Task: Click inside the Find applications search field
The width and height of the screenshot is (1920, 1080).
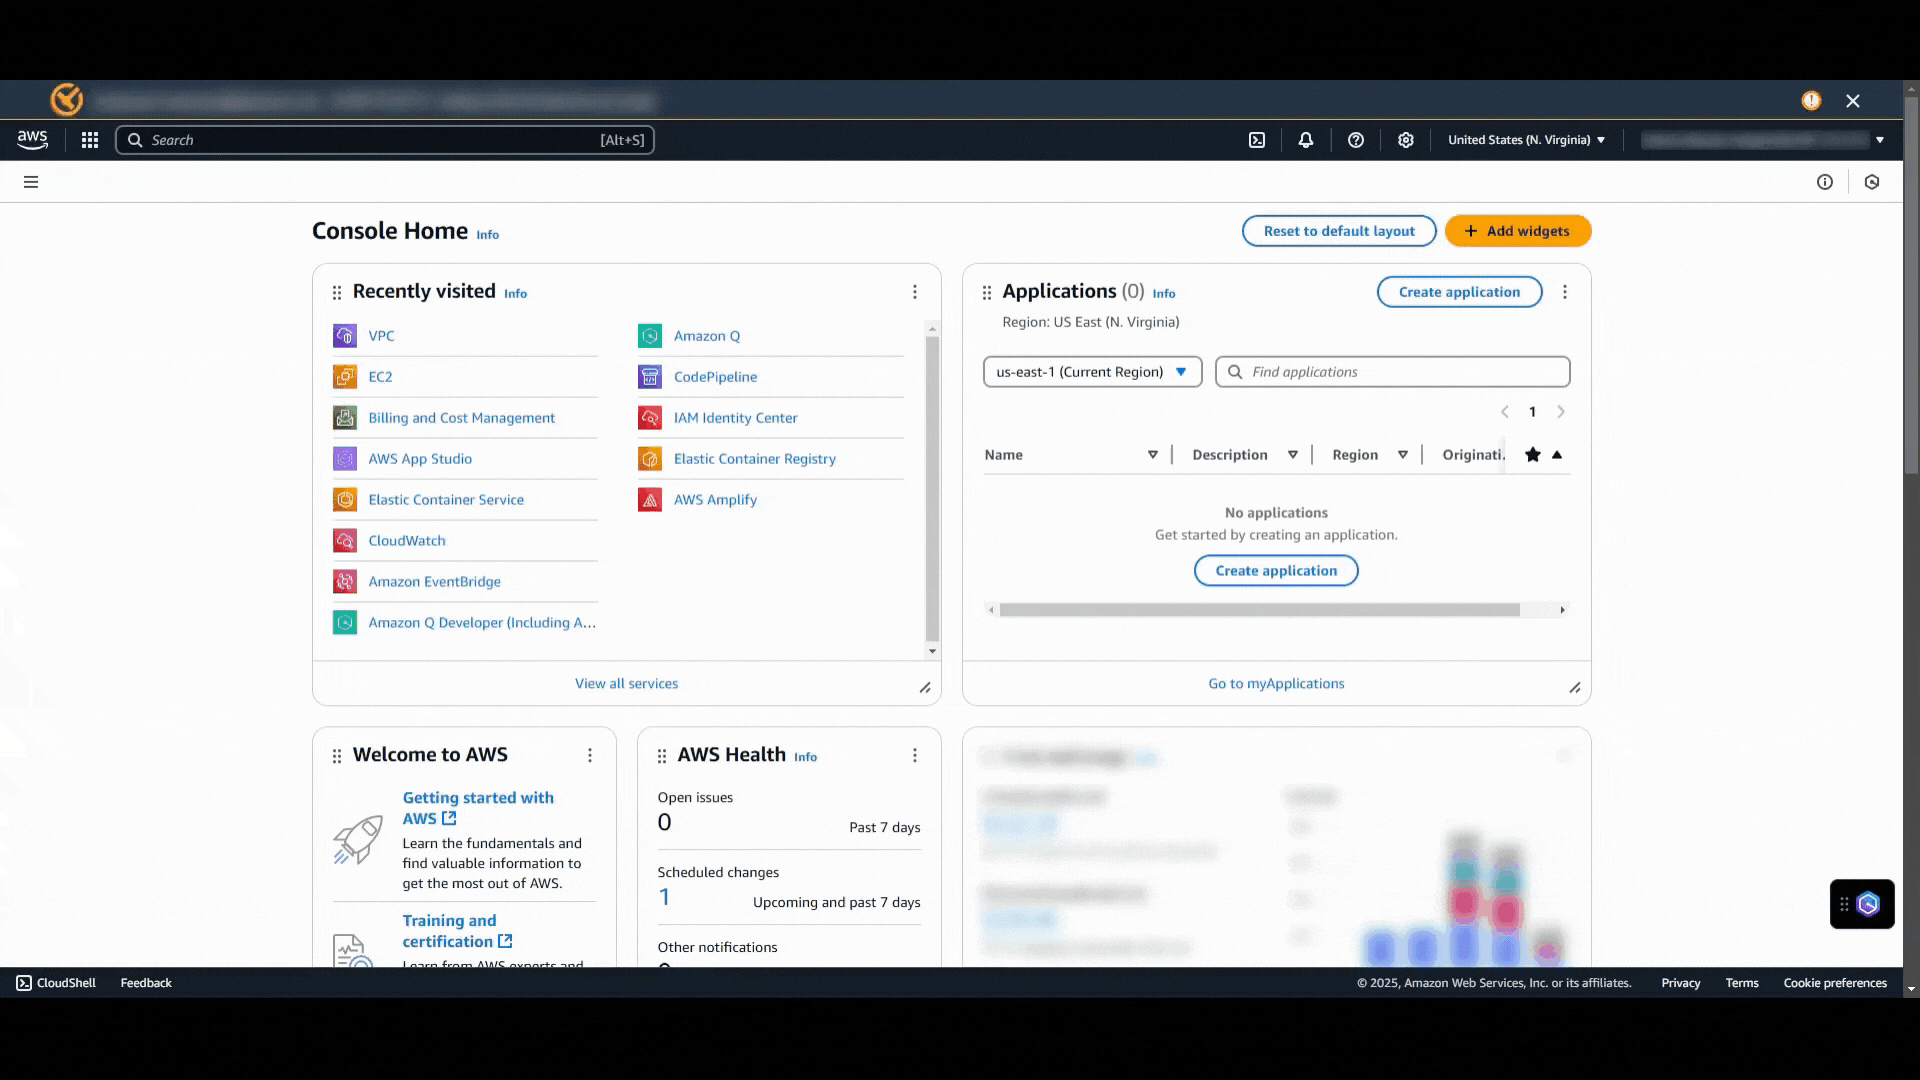Action: click(x=1390, y=371)
